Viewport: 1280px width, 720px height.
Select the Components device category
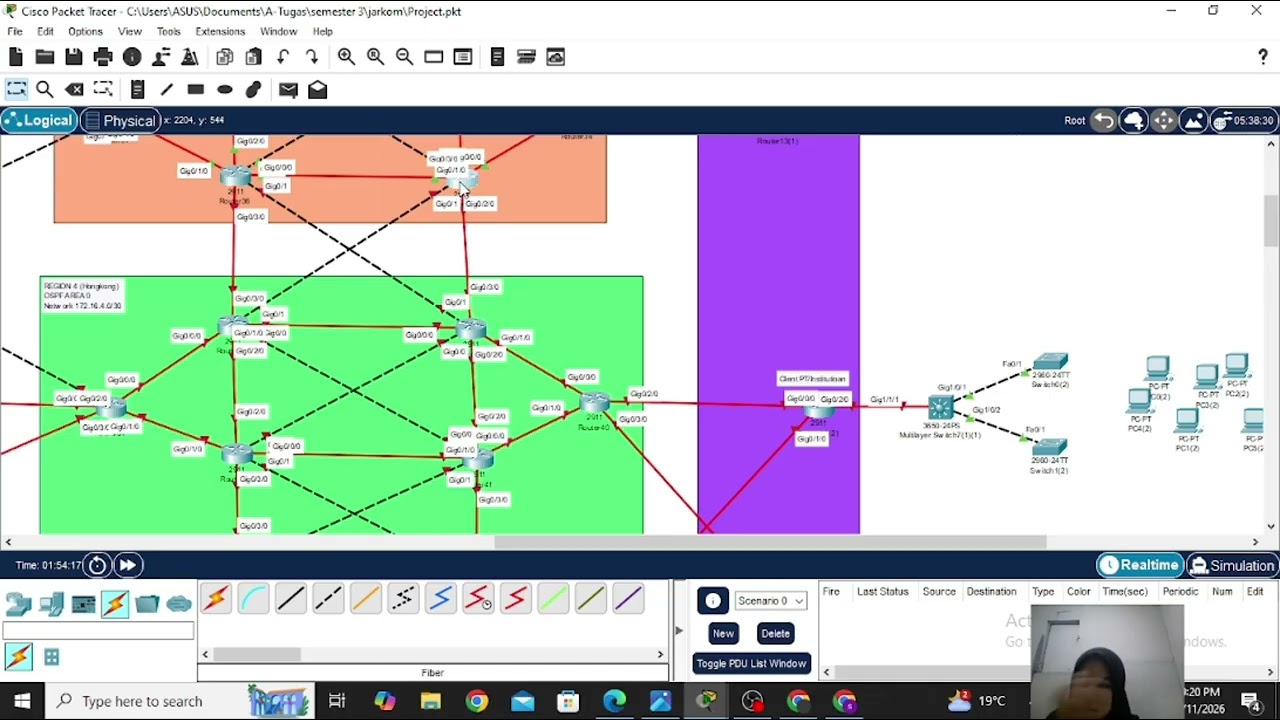(83, 603)
